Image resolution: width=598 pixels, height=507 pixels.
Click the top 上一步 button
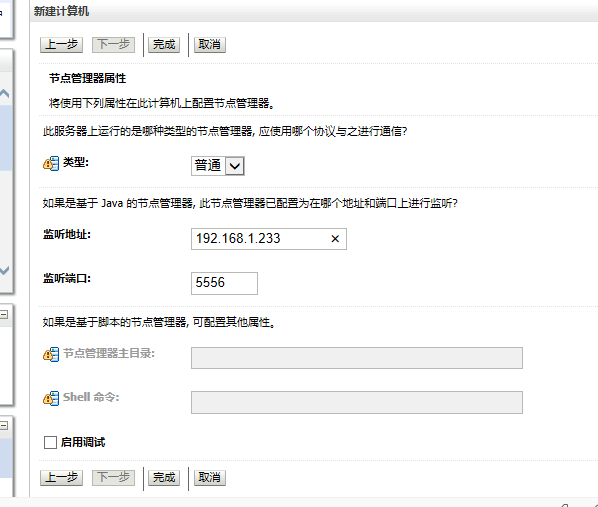tap(61, 45)
